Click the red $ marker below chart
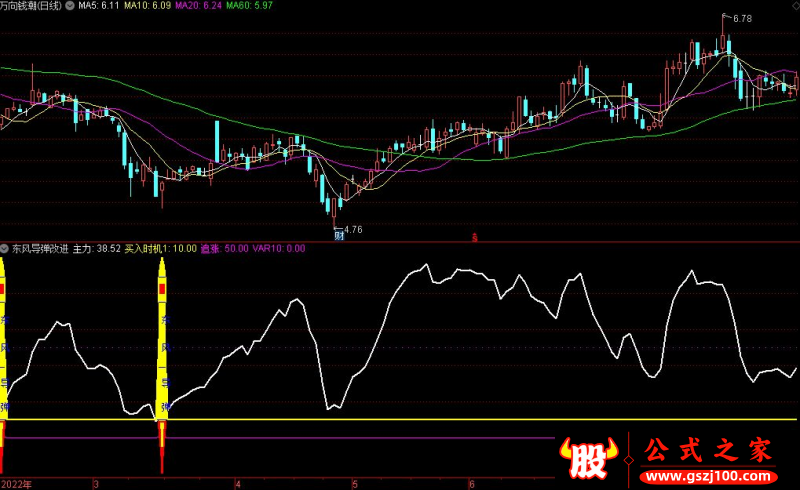The image size is (800, 490). pos(474,237)
